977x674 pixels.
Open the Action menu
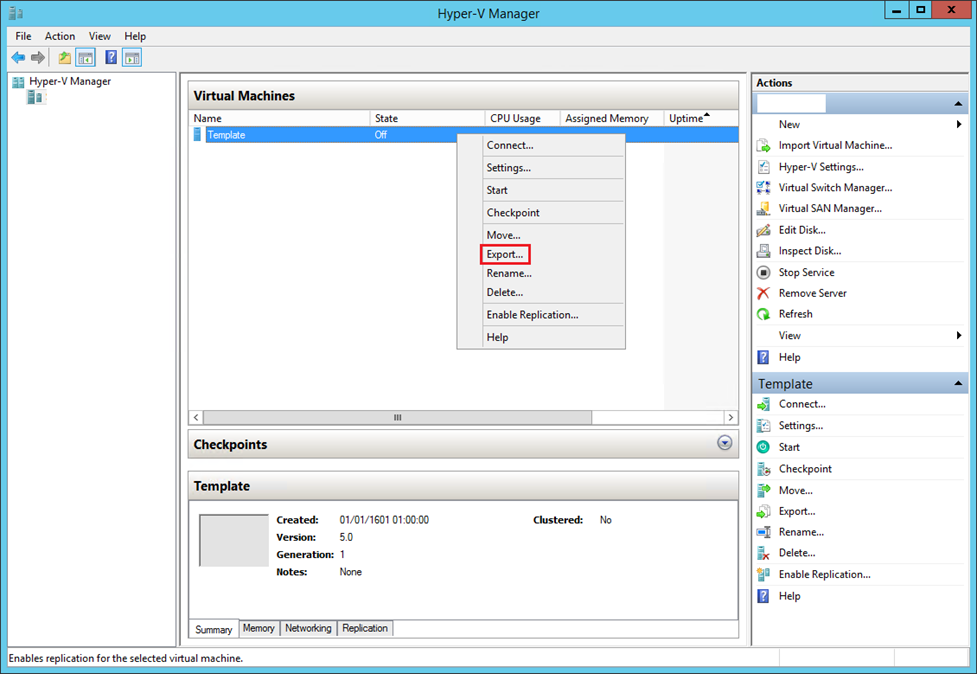coord(60,36)
